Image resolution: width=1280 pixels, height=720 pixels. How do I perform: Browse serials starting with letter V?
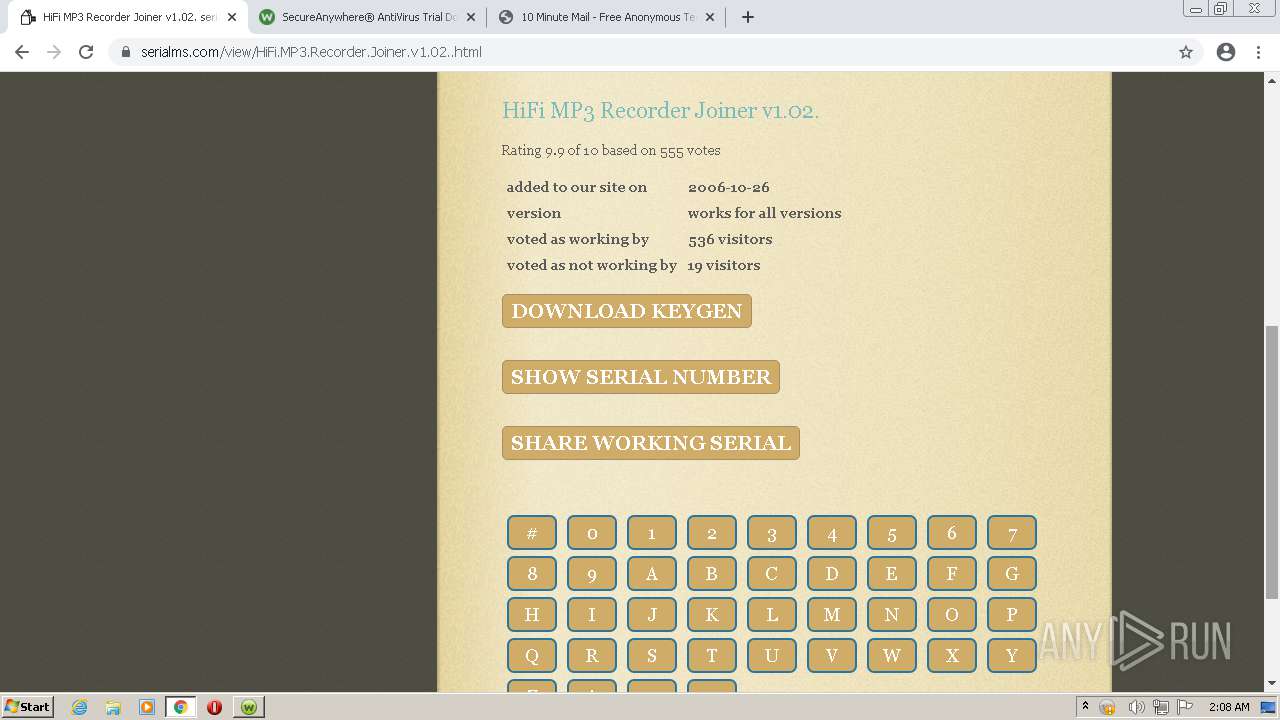(x=832, y=656)
